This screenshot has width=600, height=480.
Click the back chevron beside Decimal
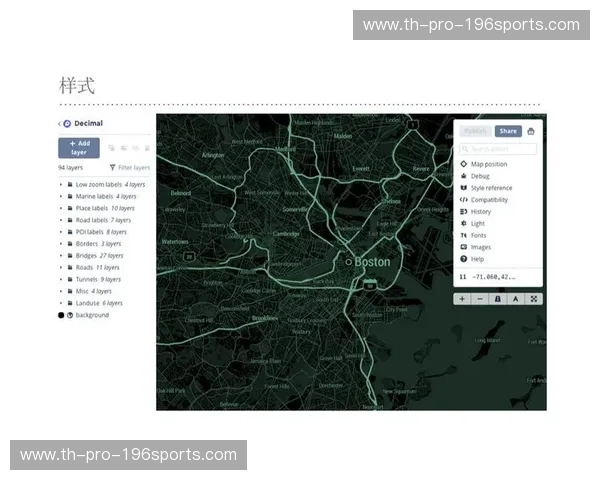[x=59, y=124]
